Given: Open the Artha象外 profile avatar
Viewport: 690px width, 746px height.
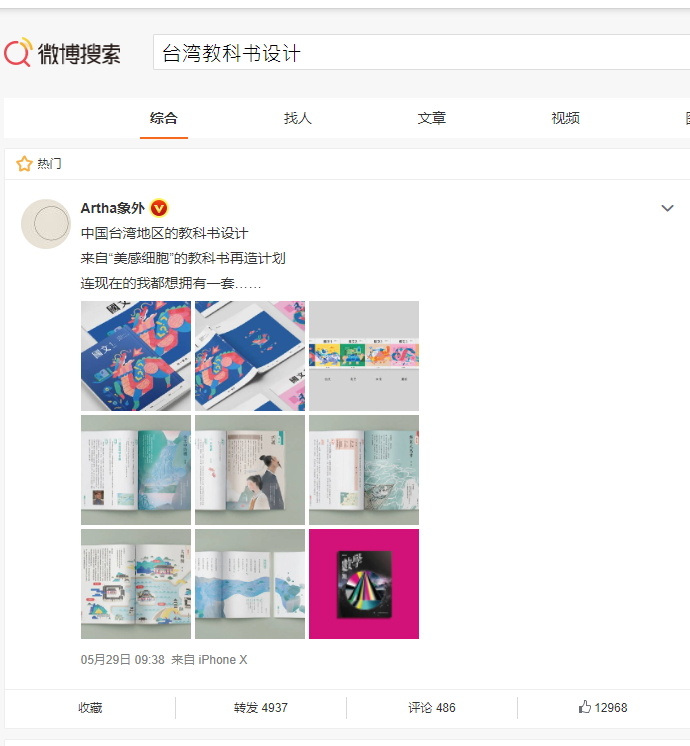Looking at the screenshot, I should (x=46, y=224).
